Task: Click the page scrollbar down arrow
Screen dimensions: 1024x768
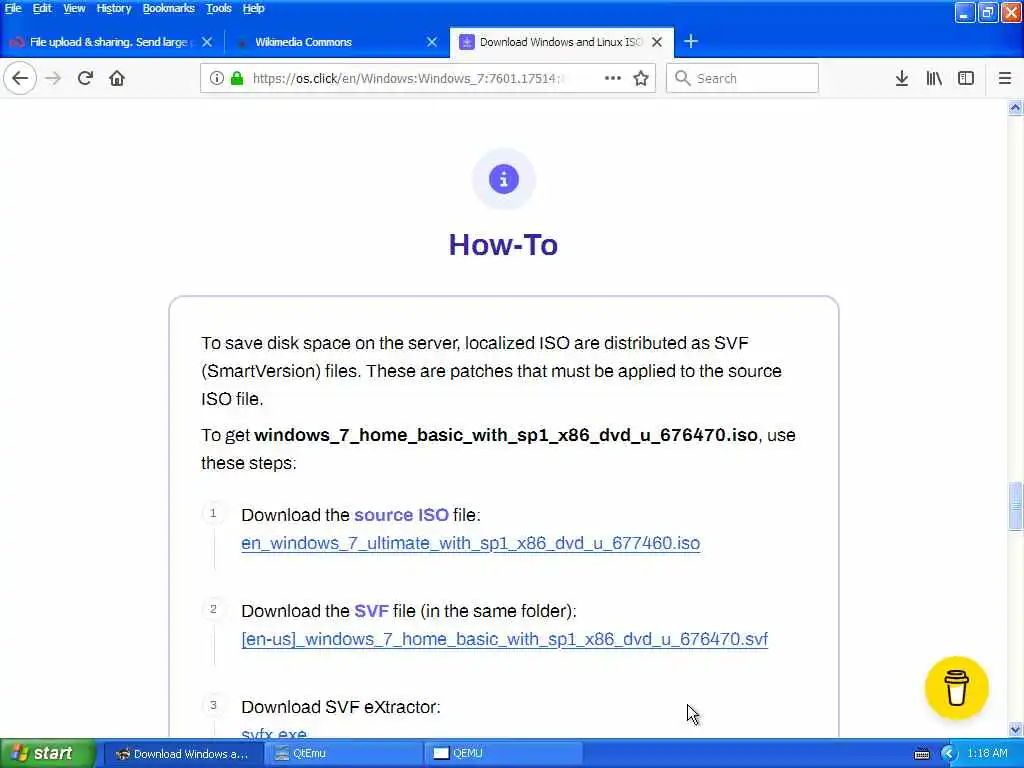Action: point(1015,729)
